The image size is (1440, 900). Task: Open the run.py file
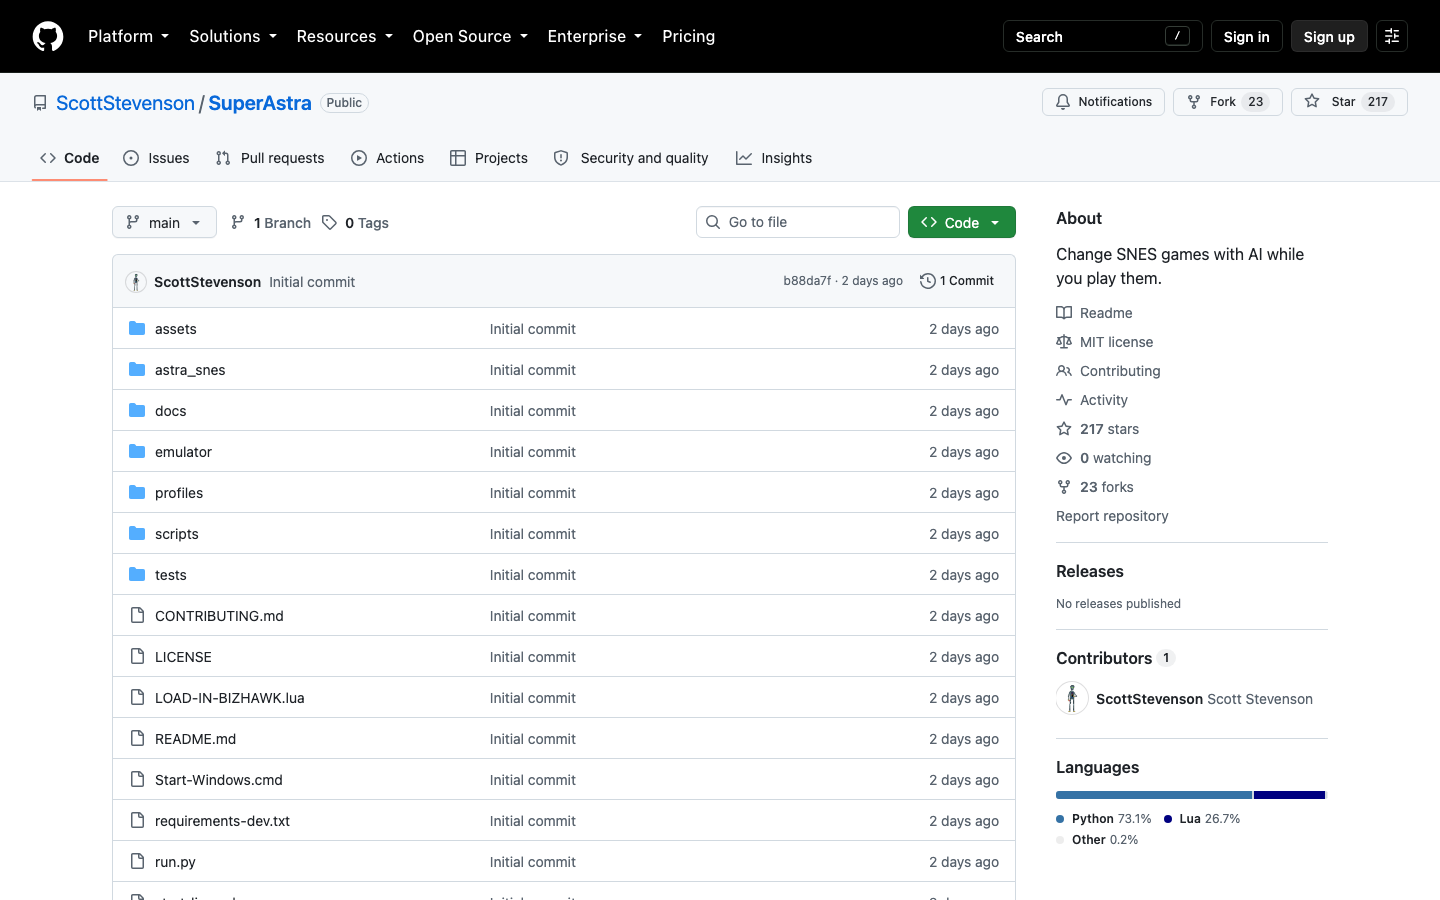pos(175,862)
